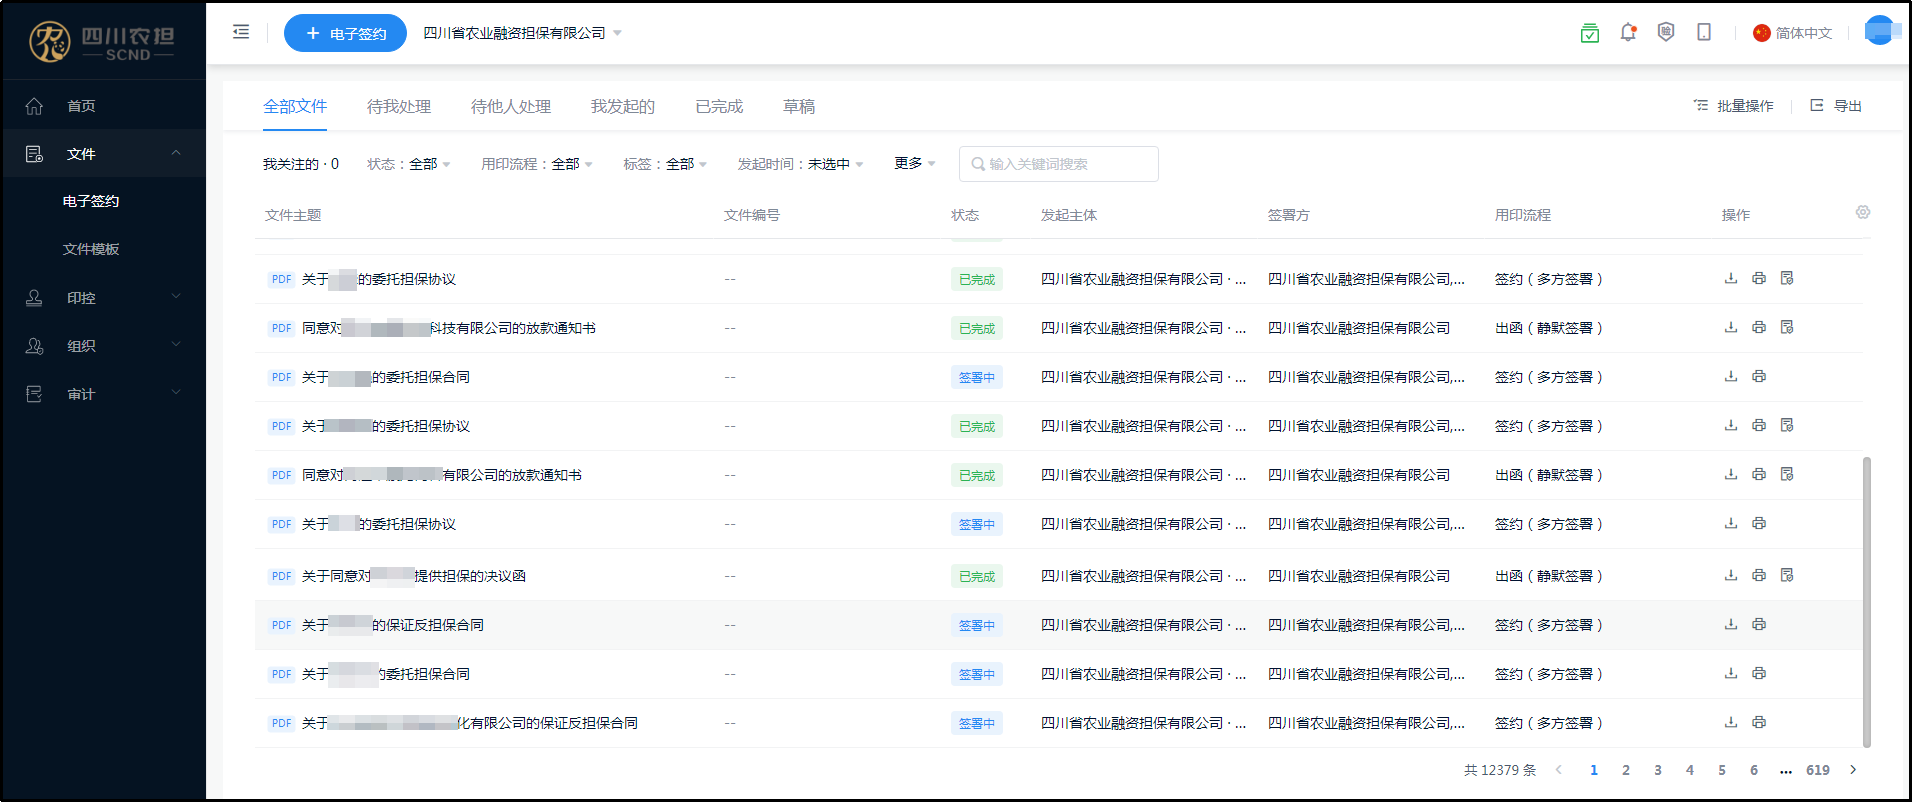Open the 发起时间 filter dropdown
Viewport: 1914px width, 803px height.
pyautogui.click(x=801, y=164)
